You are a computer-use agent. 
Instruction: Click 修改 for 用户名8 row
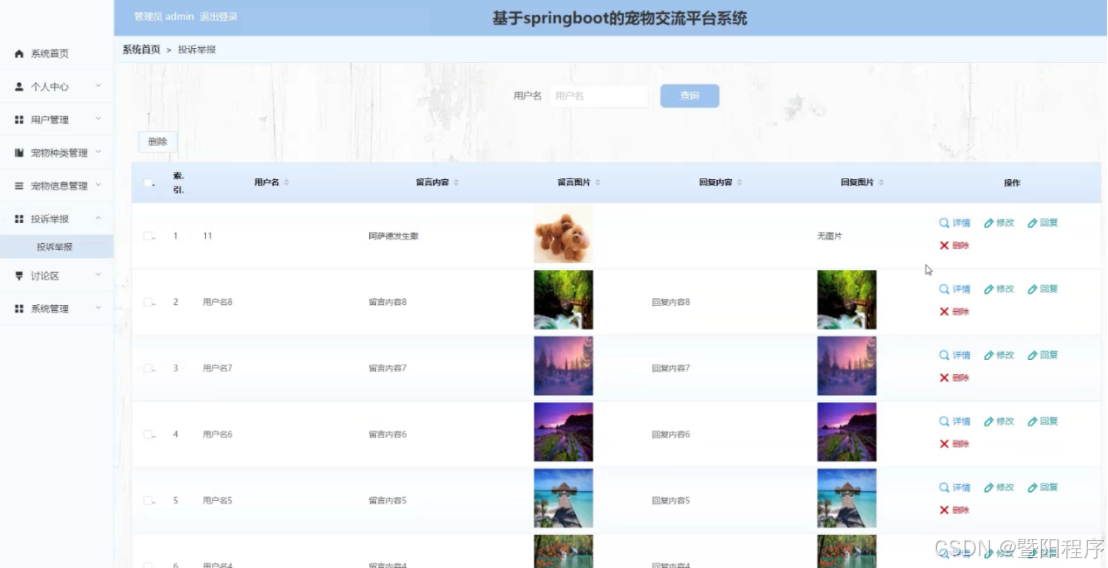coord(999,289)
